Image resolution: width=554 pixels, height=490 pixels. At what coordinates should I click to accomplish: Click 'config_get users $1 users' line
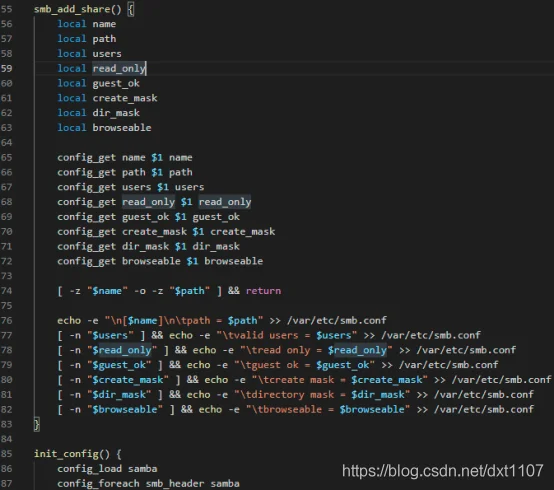[x=131, y=187]
